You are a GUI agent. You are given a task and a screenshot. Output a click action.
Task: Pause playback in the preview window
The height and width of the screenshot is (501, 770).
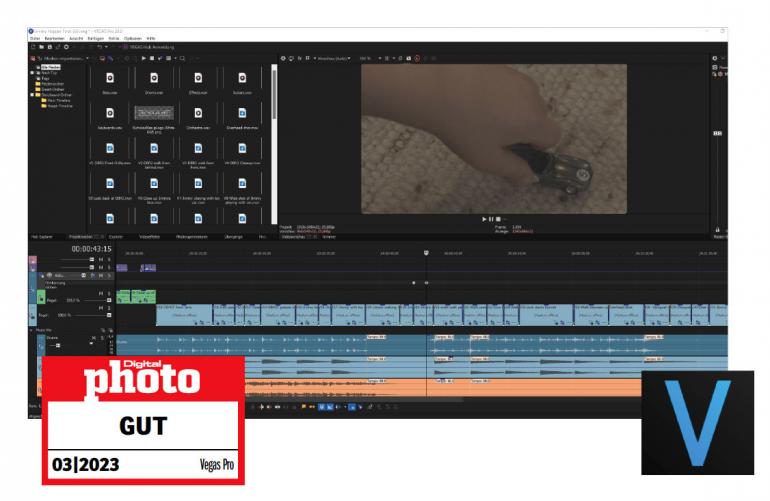pos(491,218)
